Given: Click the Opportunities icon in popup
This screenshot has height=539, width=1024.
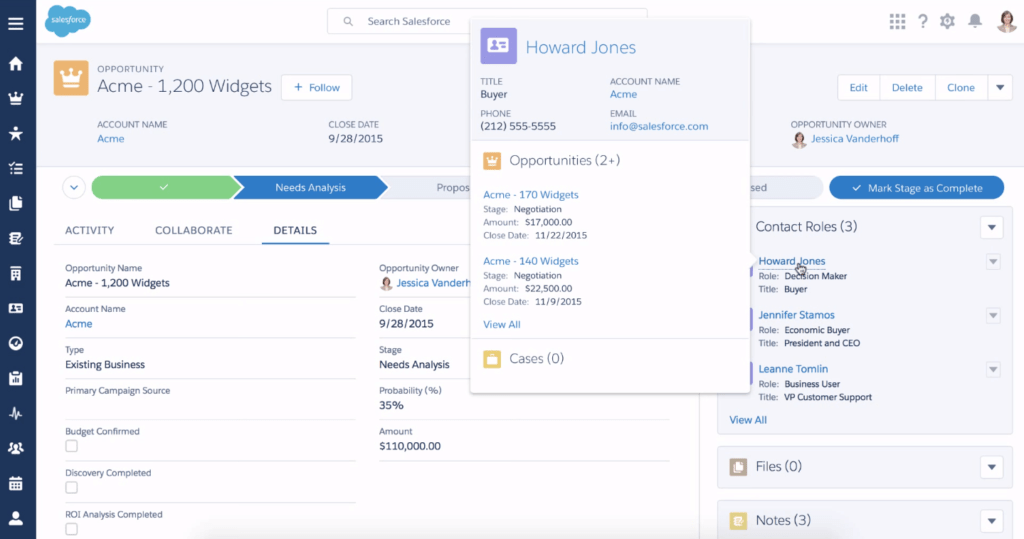Looking at the screenshot, I should [492, 161].
